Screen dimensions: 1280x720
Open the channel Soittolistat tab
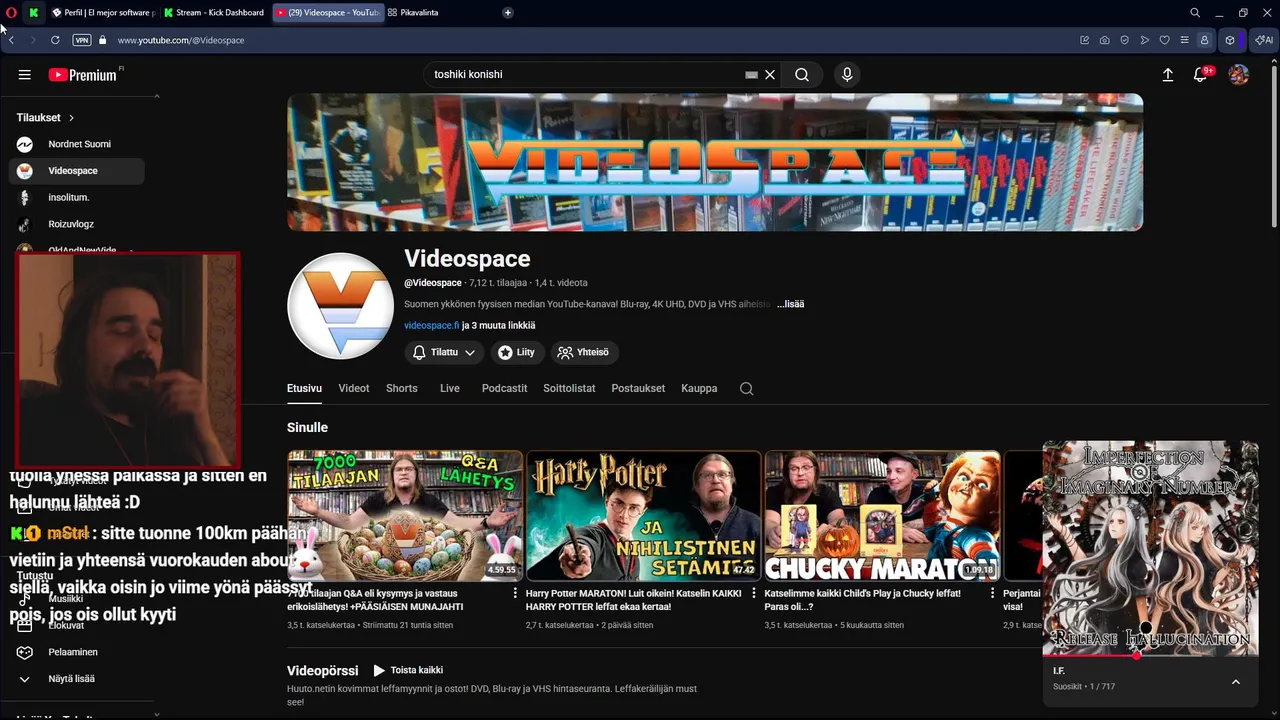point(569,388)
